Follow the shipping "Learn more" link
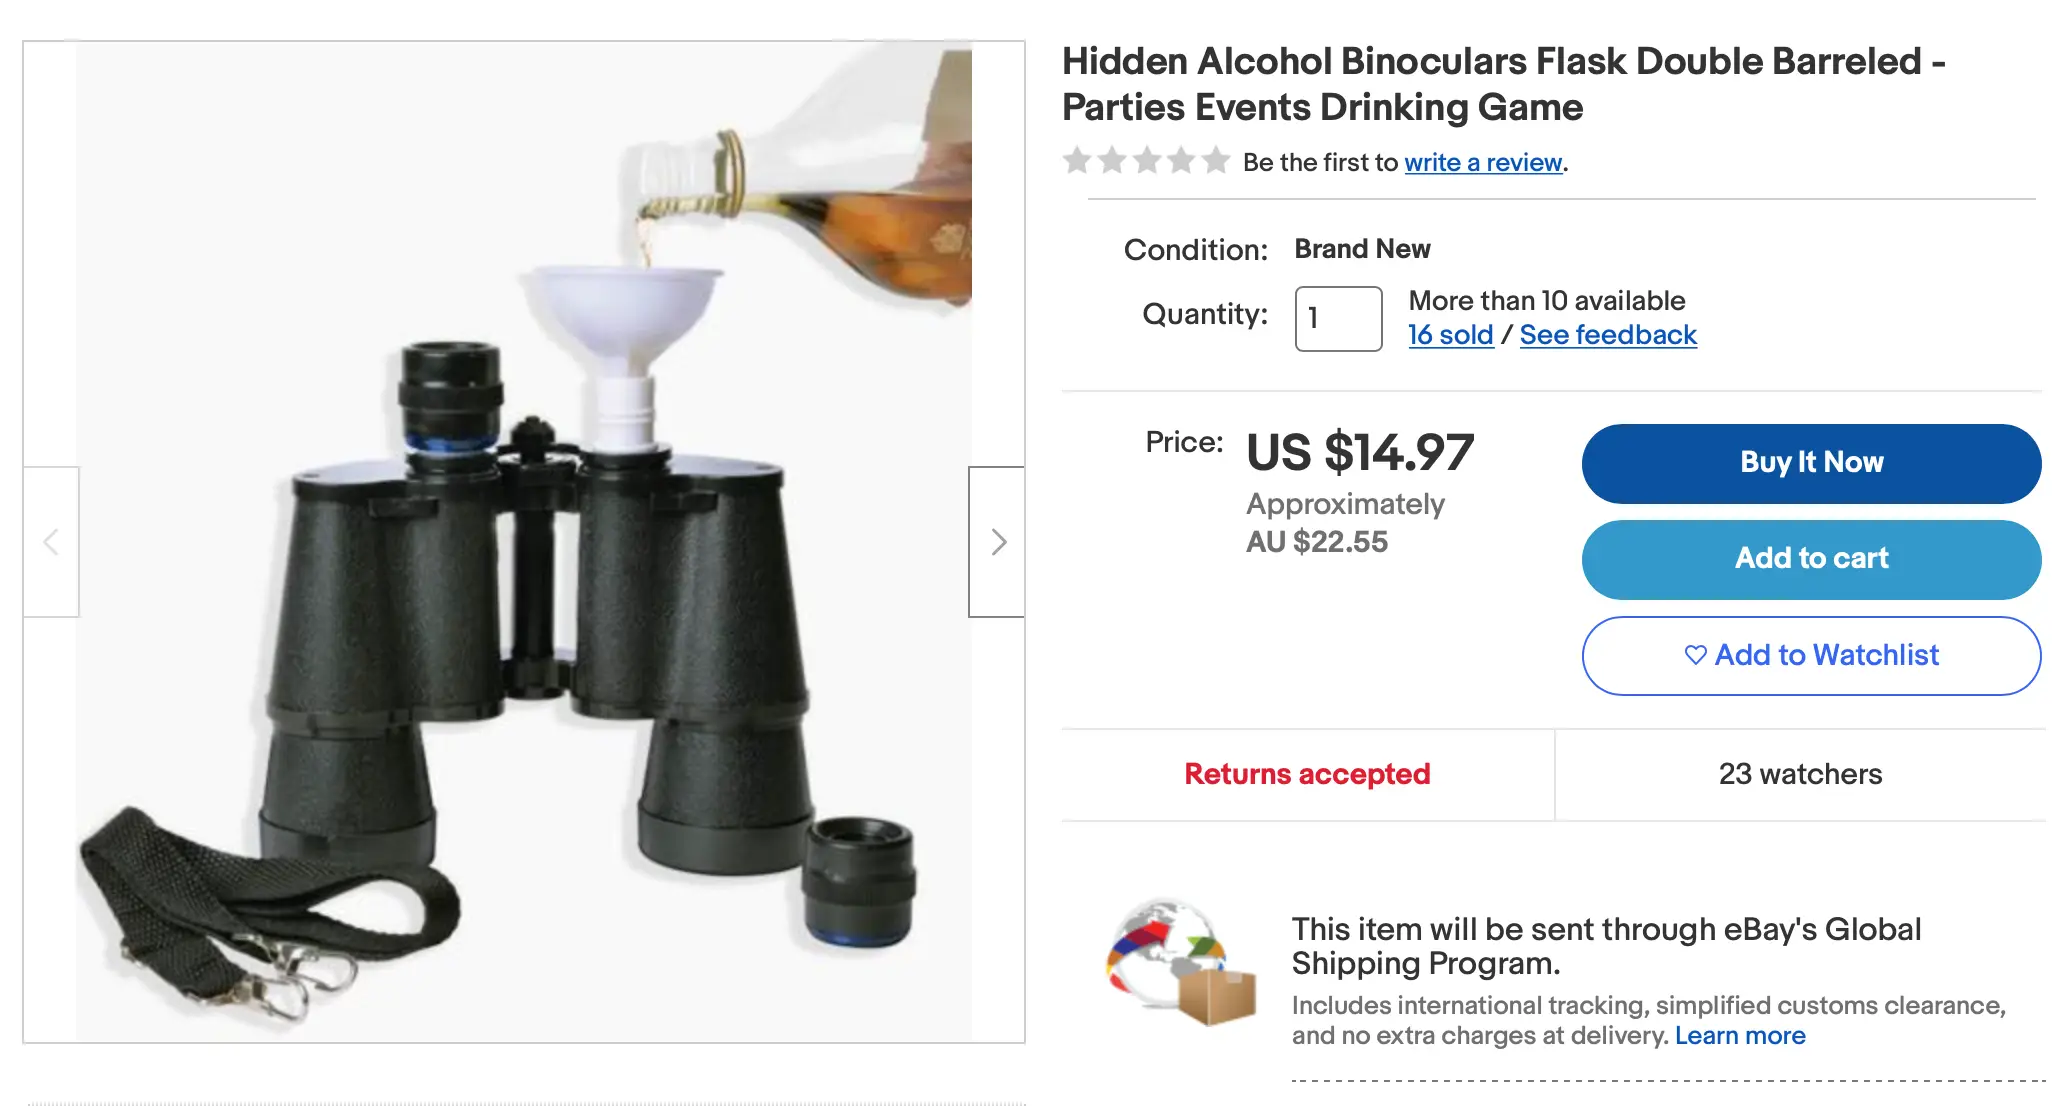This screenshot has width=2056, height=1106. (1740, 1036)
